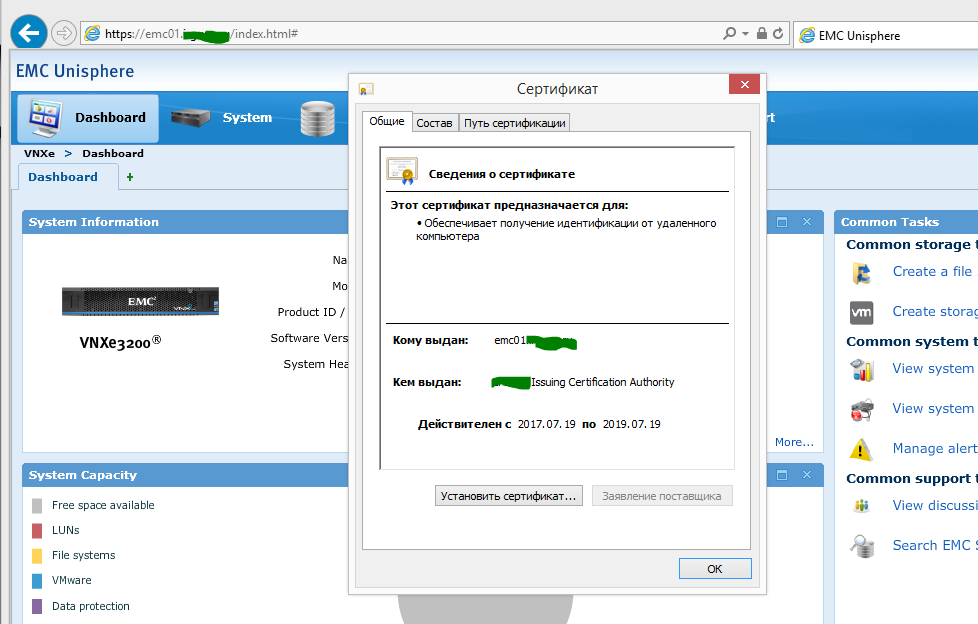Click the certificate seal icon in the dialog

click(x=402, y=168)
